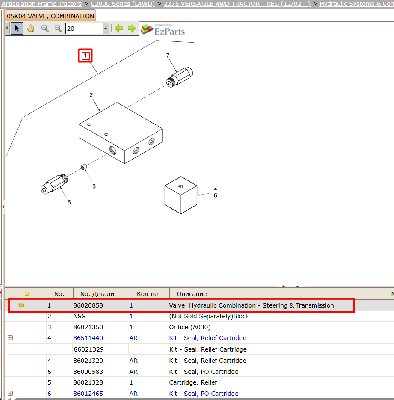Click callout 3 below the orifice
Viewport: 394px width, 400px height.
pyautogui.click(x=94, y=186)
